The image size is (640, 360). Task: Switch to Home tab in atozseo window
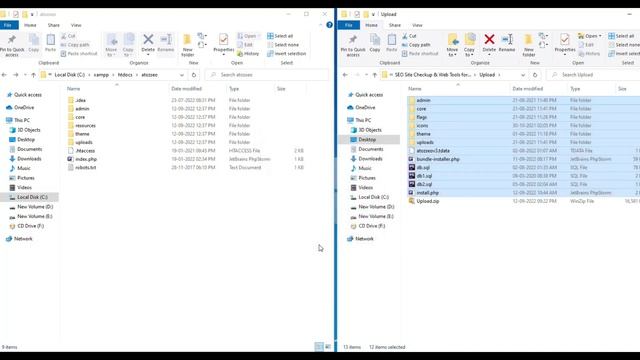(30, 25)
